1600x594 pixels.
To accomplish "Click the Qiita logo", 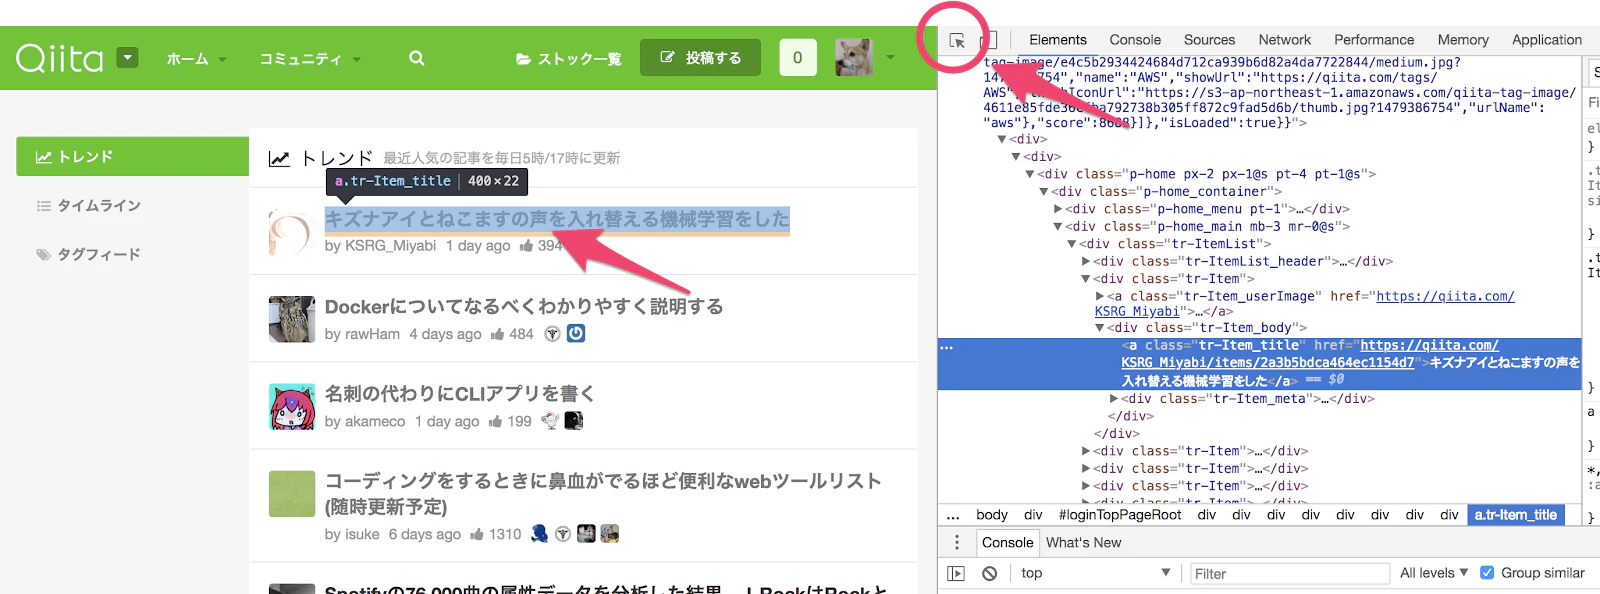I will (x=60, y=58).
